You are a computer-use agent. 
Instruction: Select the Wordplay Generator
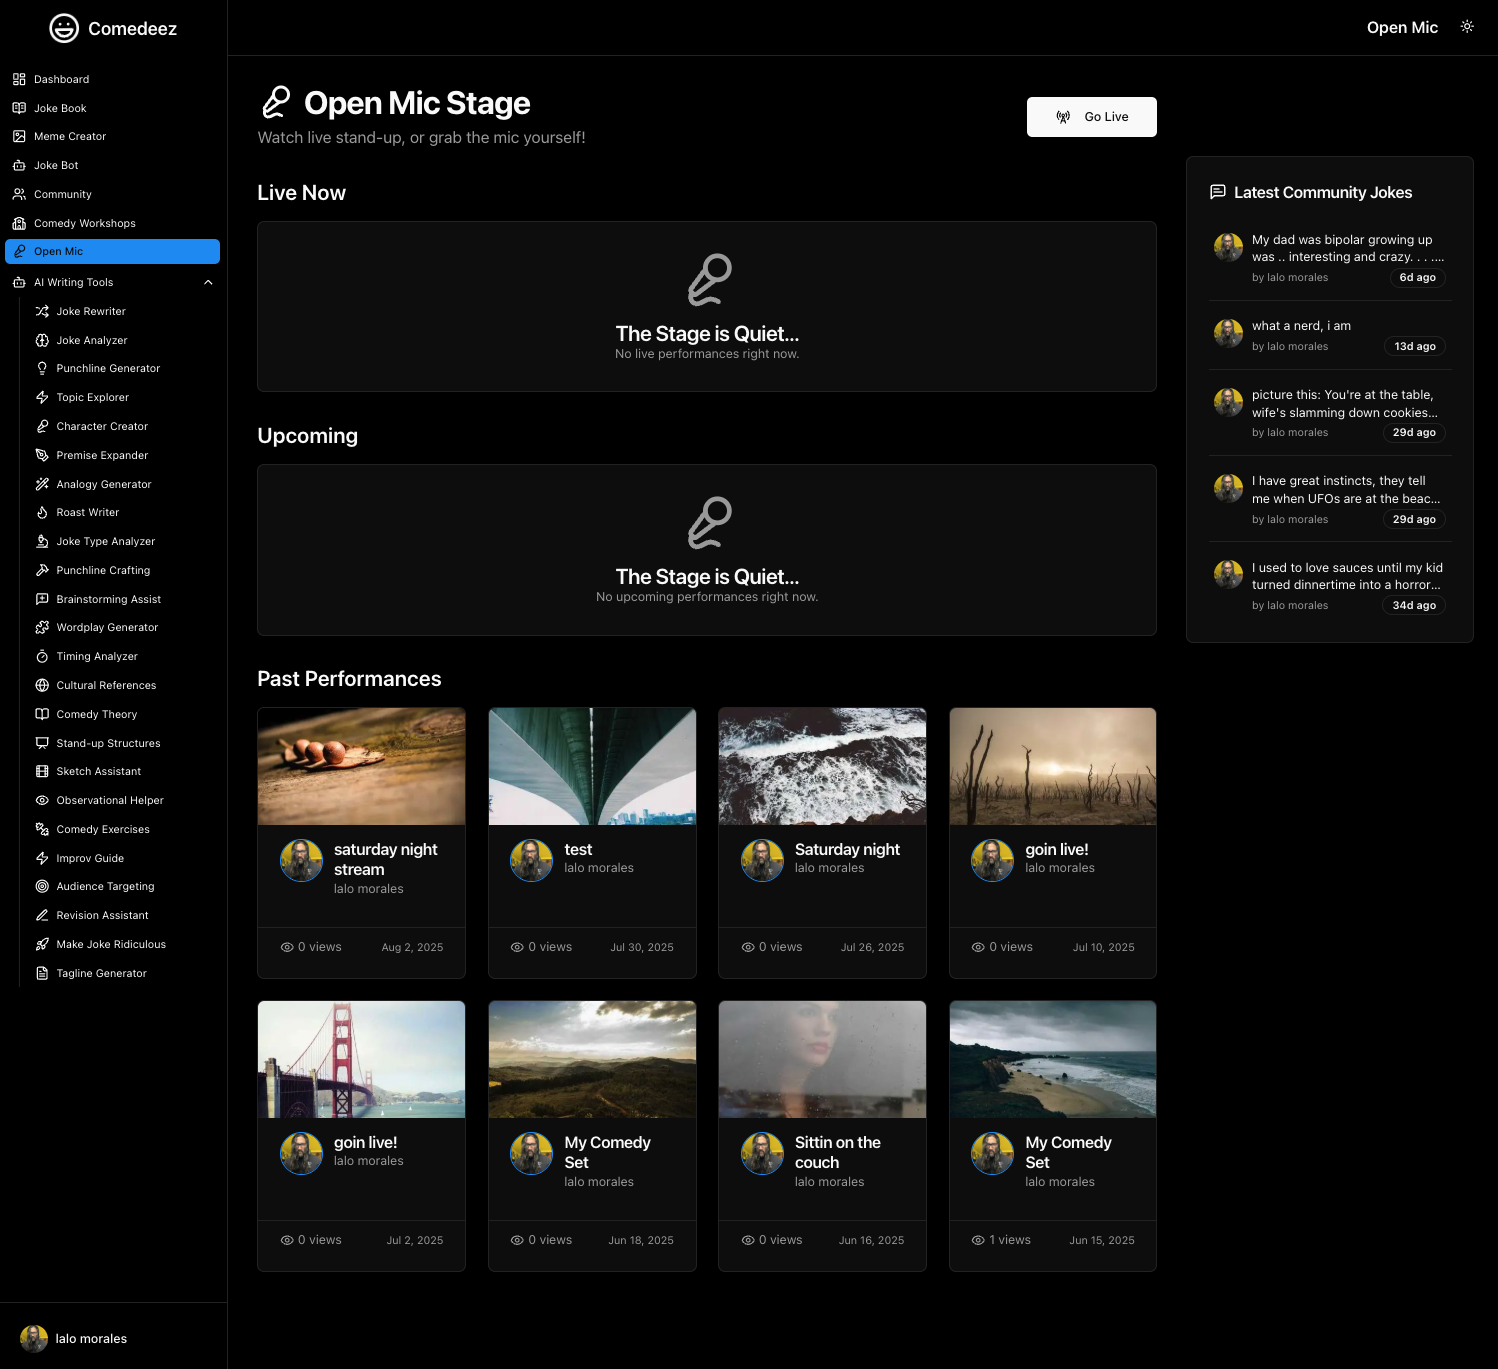coord(107,627)
